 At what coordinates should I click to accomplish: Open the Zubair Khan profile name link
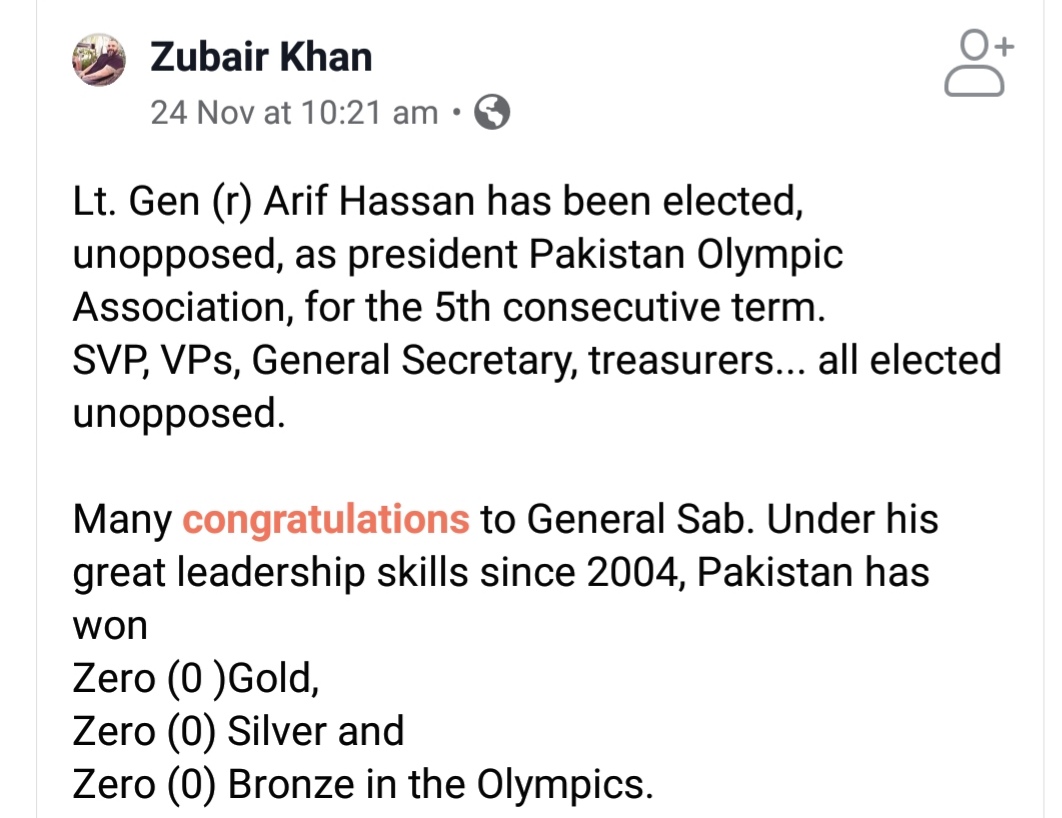click(x=261, y=57)
